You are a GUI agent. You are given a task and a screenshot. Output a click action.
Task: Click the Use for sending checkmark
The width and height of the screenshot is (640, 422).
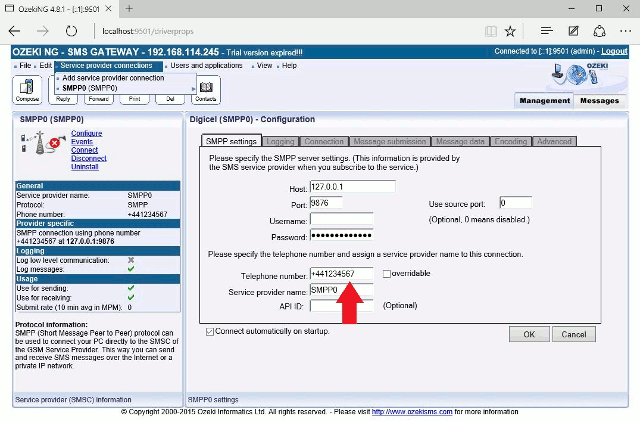pyautogui.click(x=131, y=288)
